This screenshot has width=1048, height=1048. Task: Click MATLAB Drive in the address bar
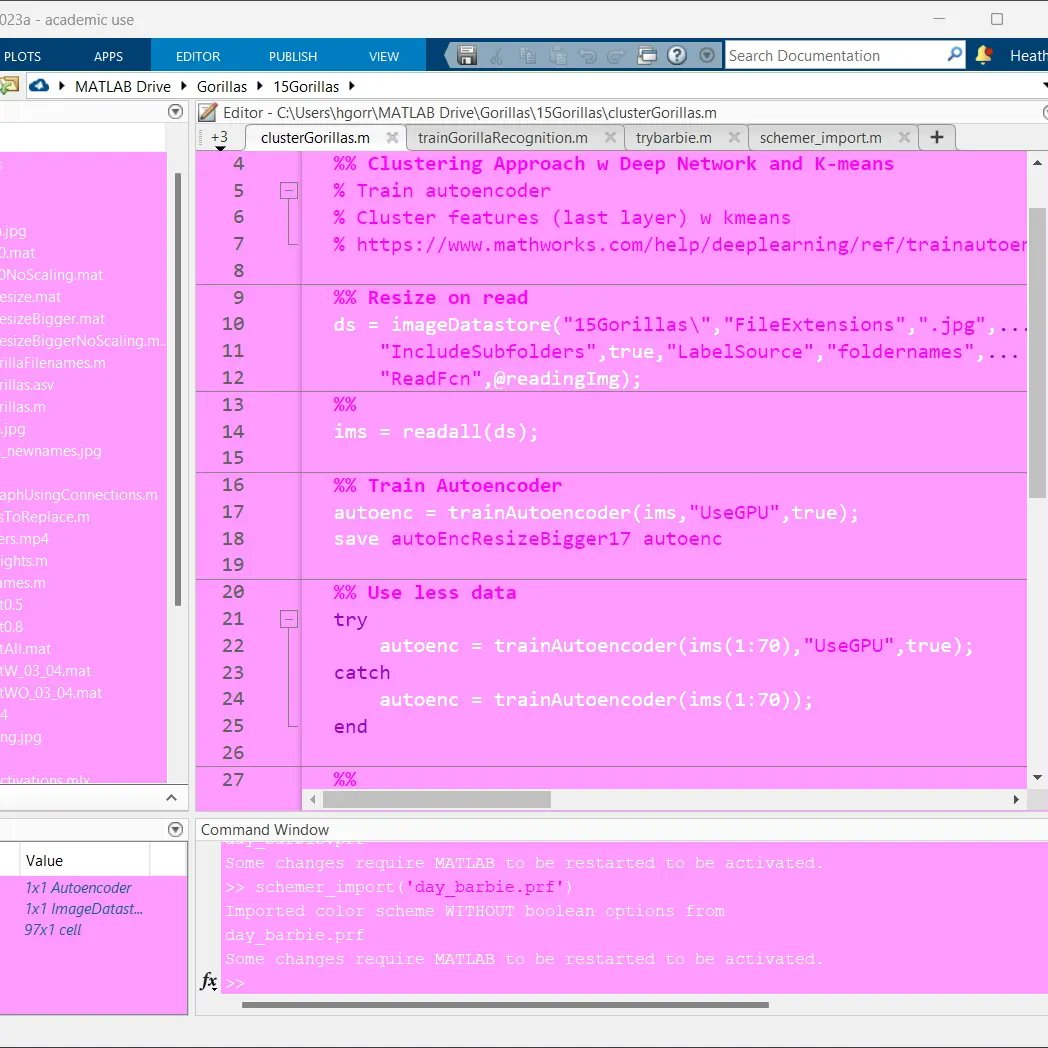pos(123,87)
